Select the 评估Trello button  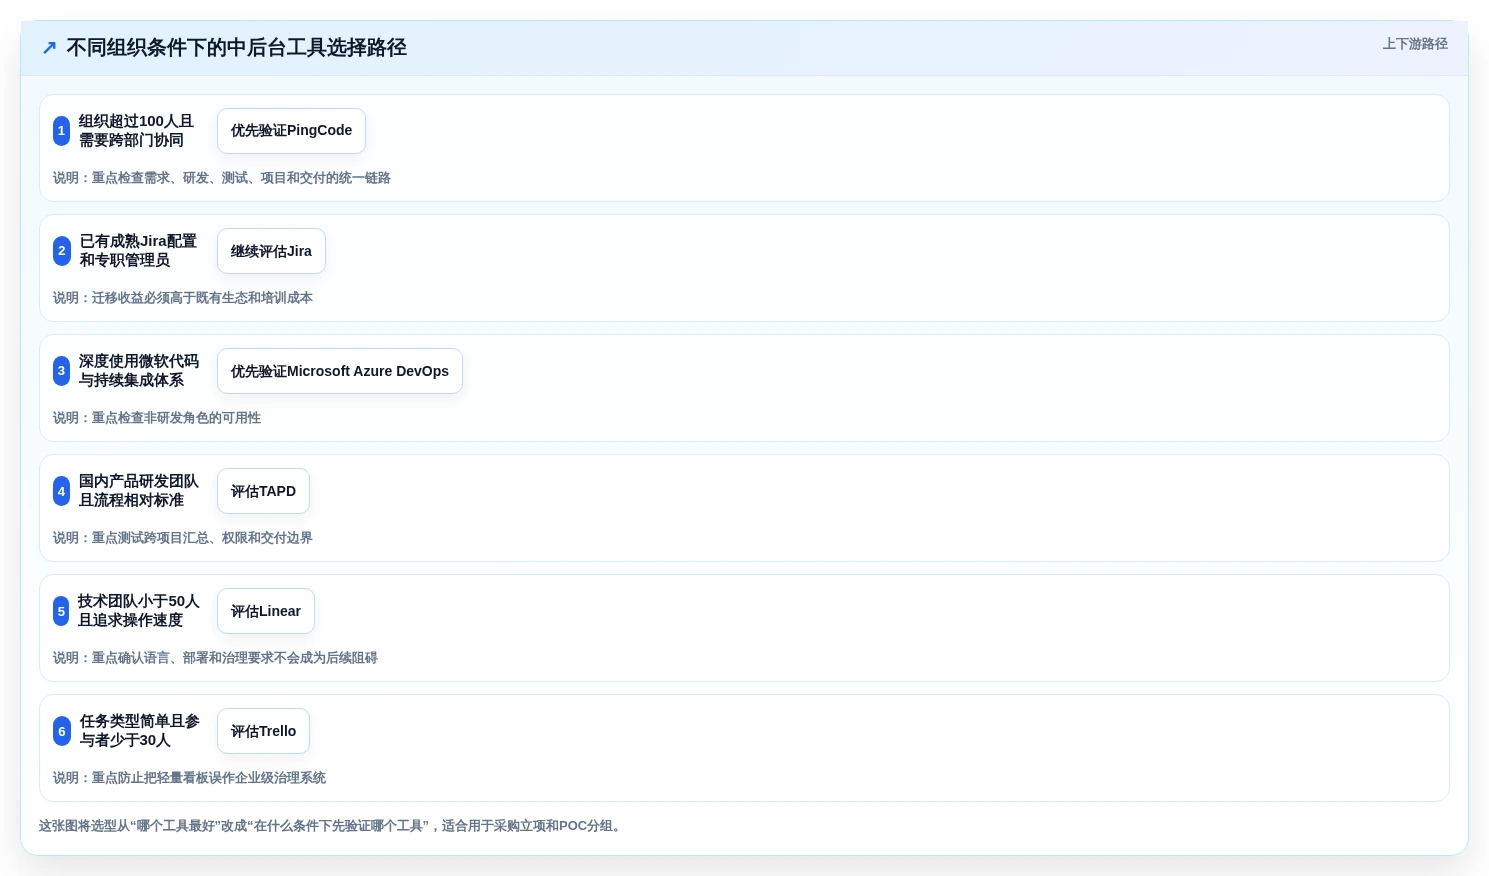point(263,731)
